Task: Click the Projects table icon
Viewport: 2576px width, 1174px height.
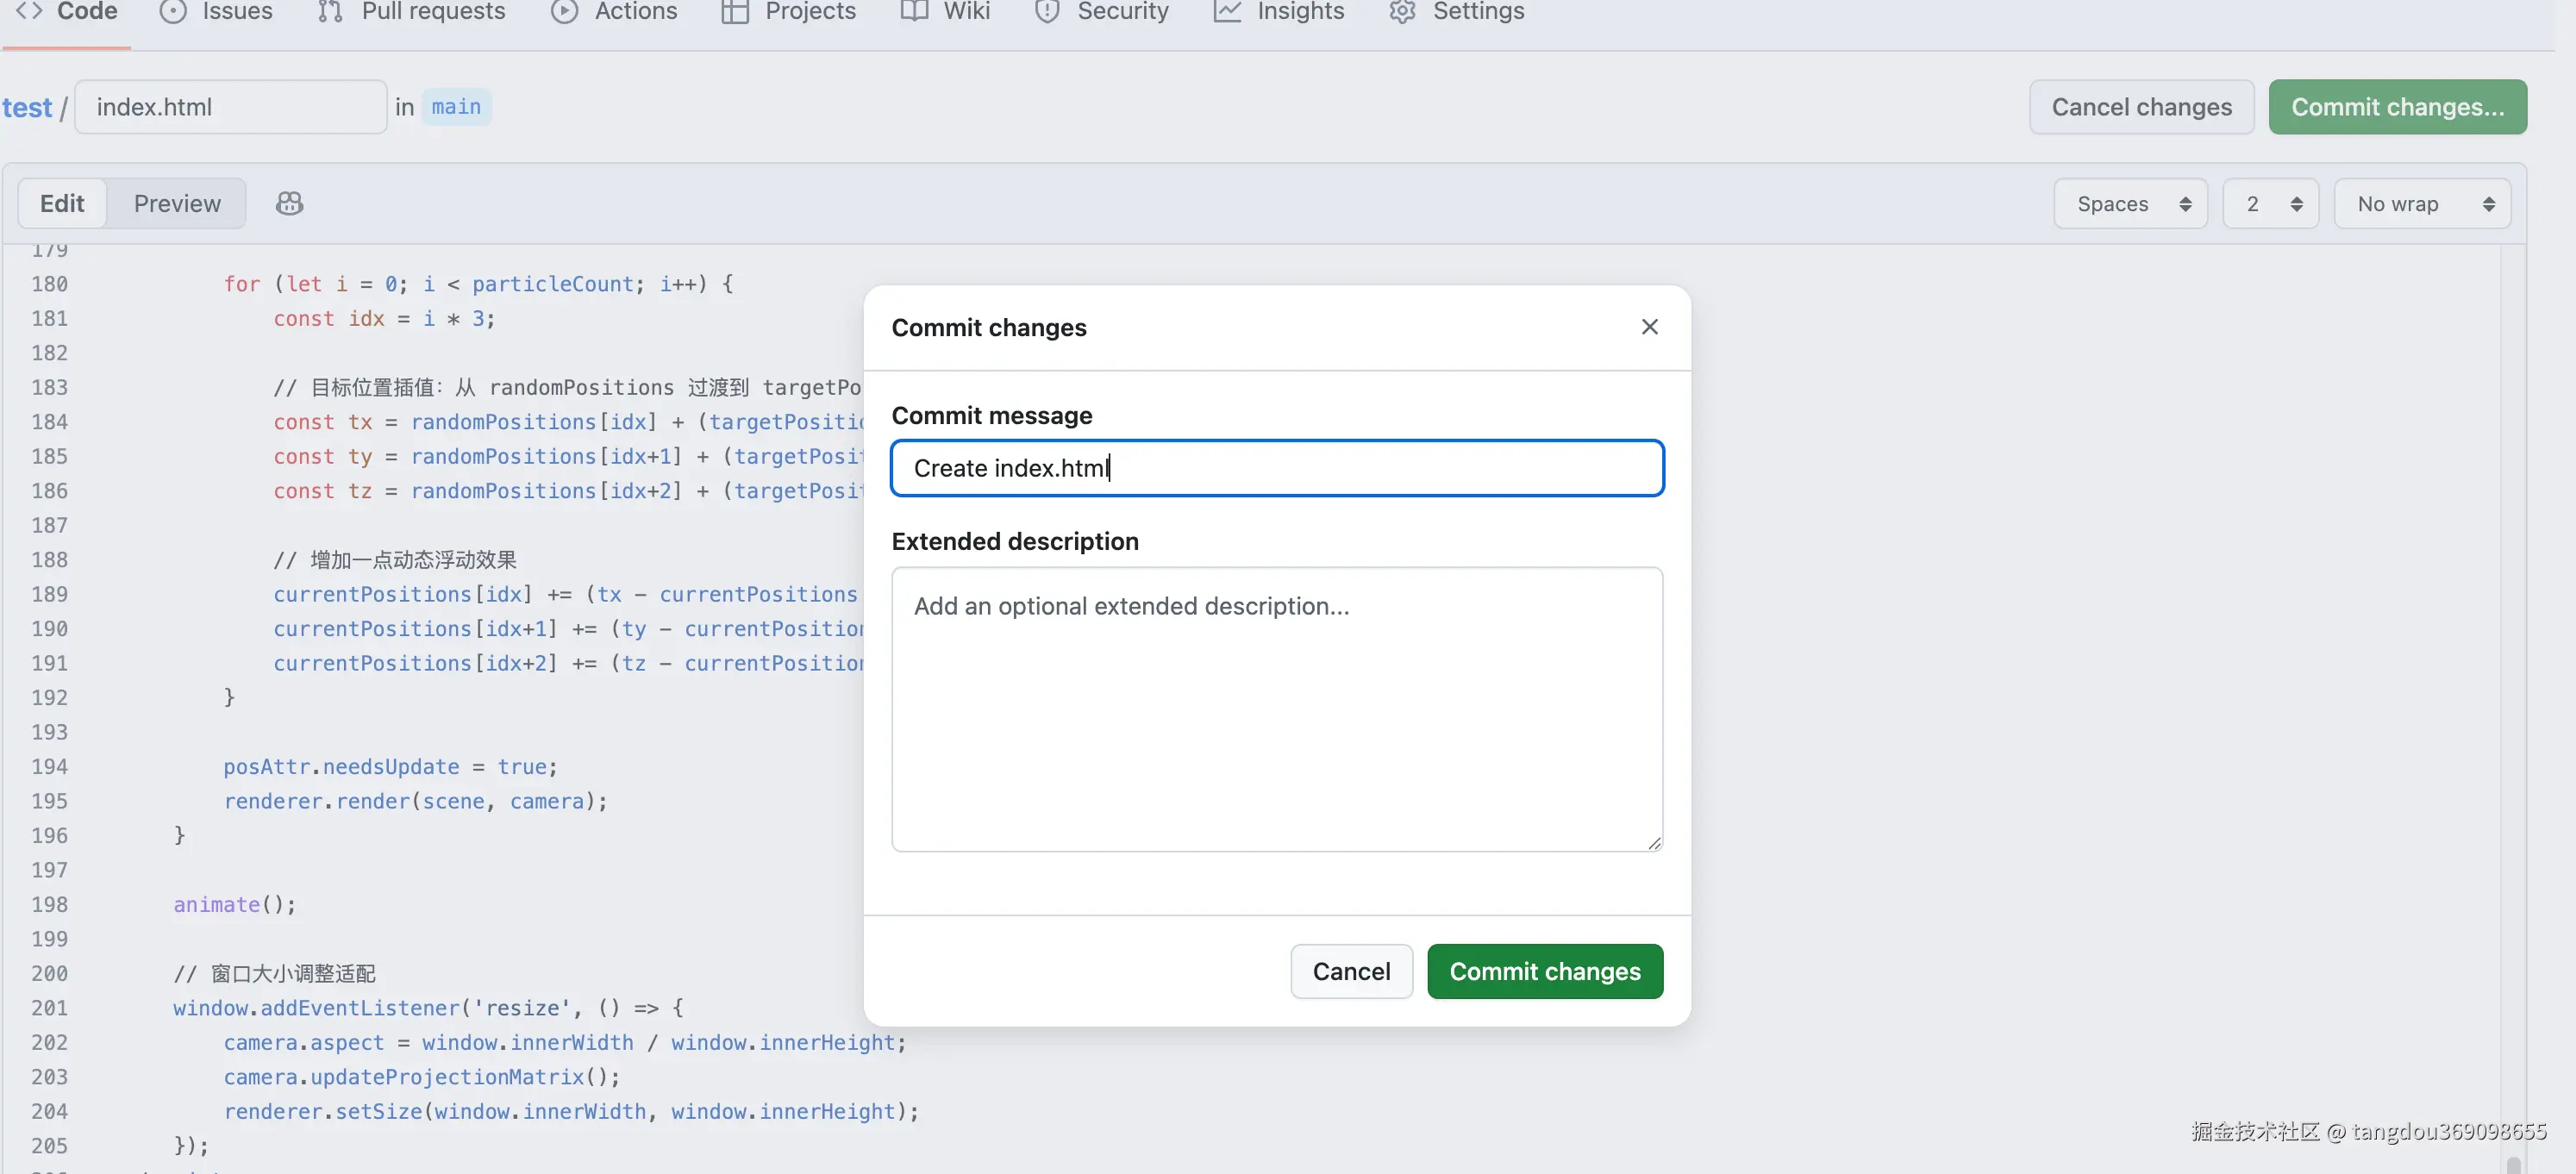Action: point(735,11)
